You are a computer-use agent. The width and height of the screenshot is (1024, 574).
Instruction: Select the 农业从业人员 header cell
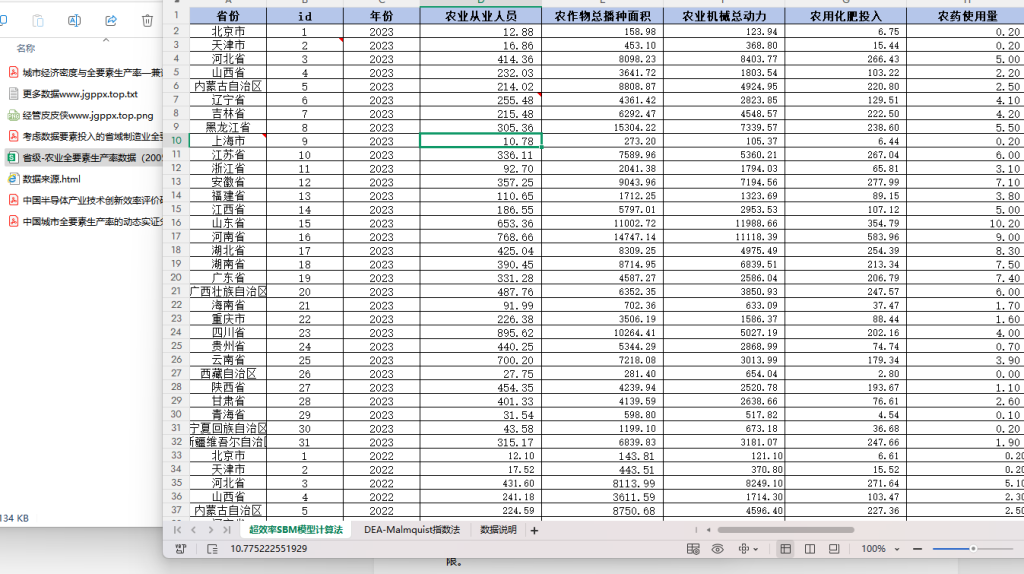pos(481,16)
